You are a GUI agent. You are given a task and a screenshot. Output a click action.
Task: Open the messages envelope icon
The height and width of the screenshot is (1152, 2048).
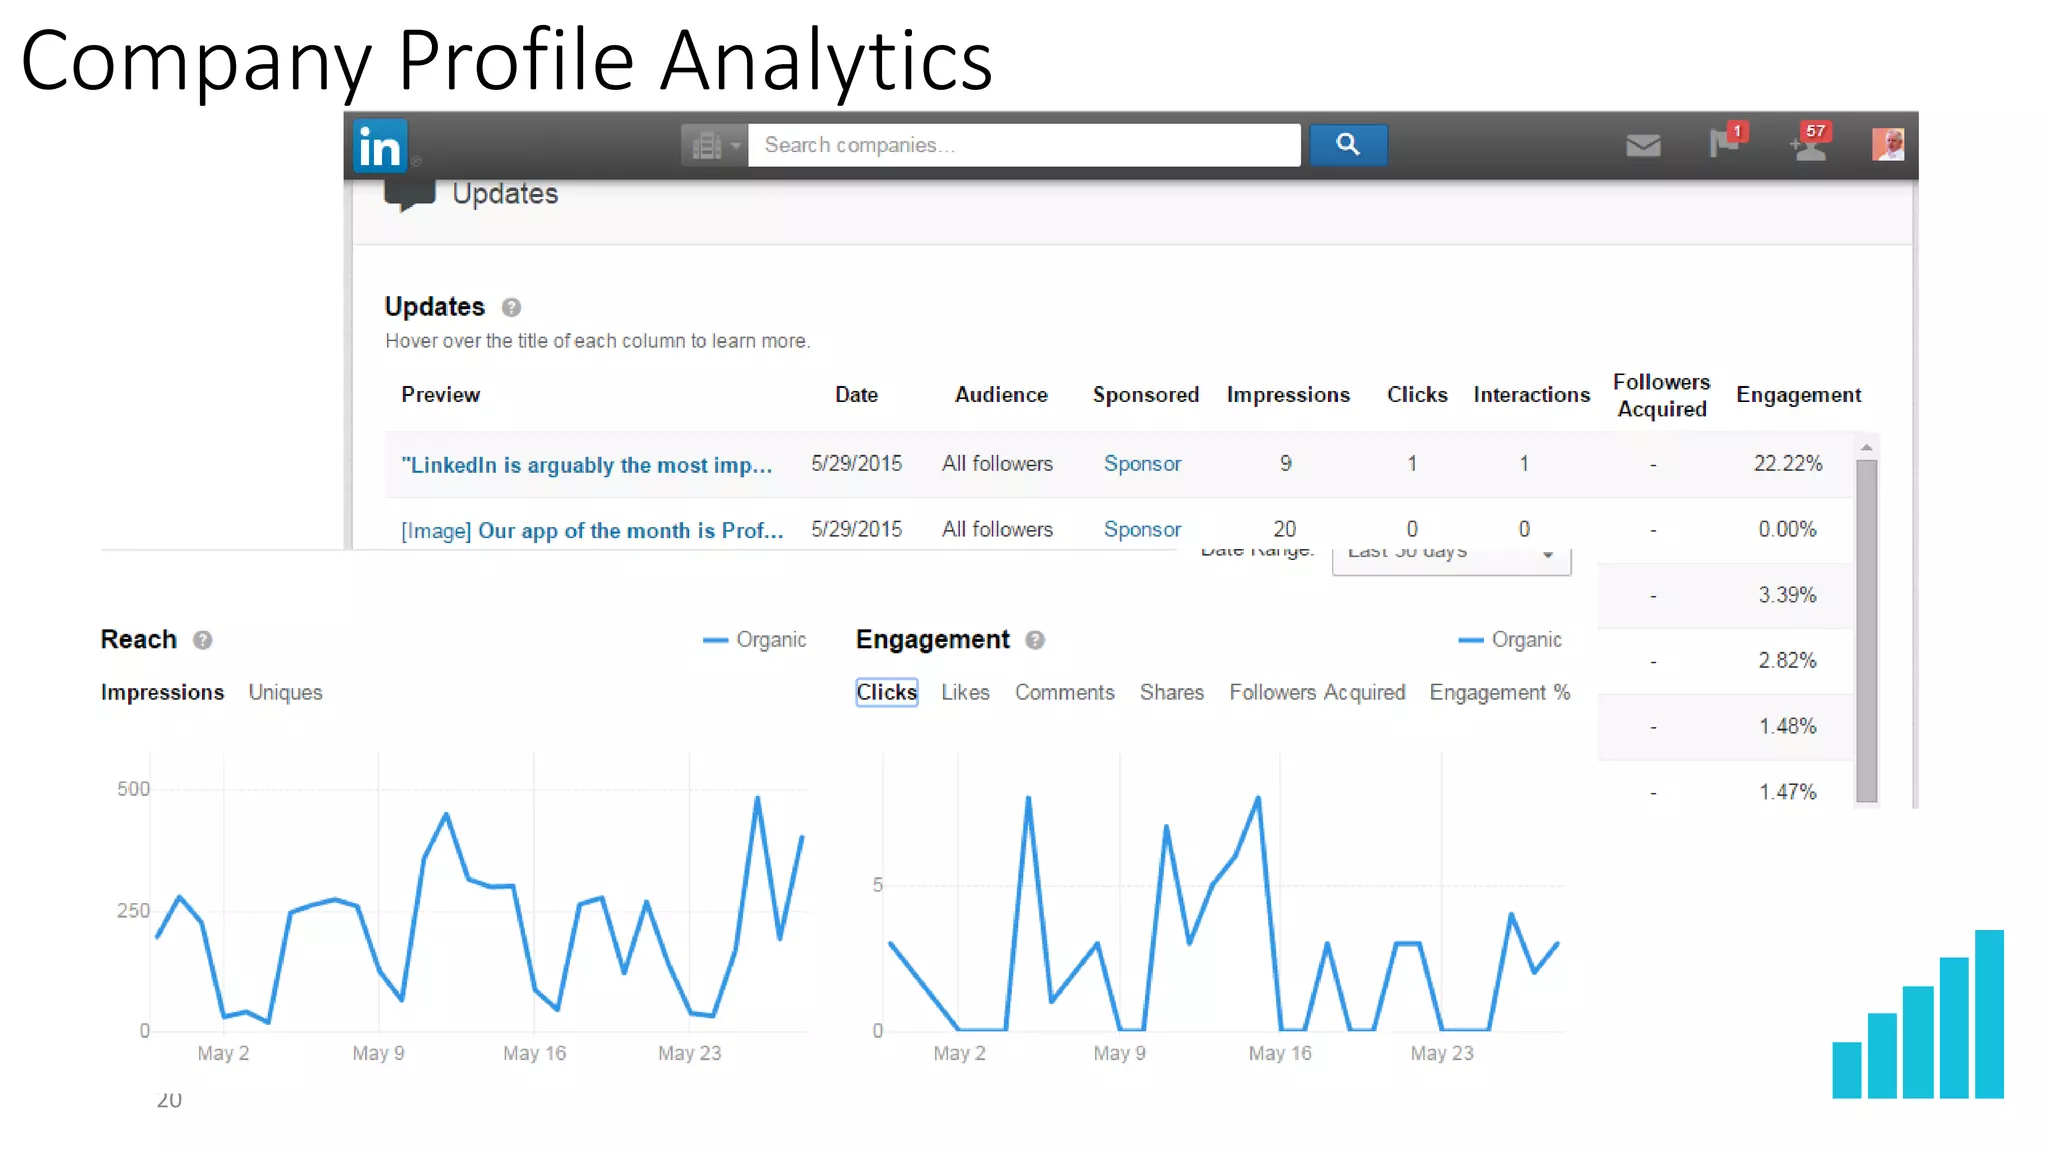pos(1643,146)
